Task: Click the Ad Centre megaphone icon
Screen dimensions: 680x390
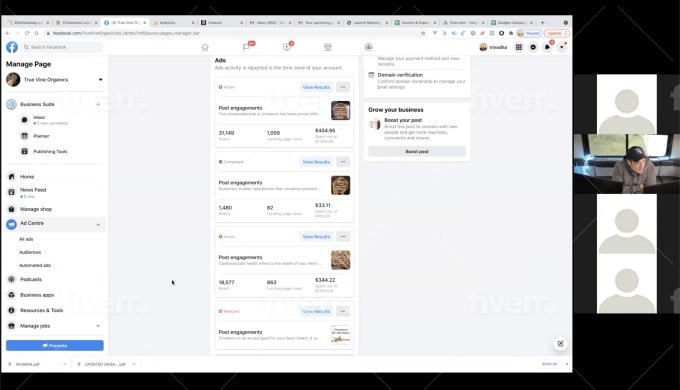Action: tap(12, 224)
